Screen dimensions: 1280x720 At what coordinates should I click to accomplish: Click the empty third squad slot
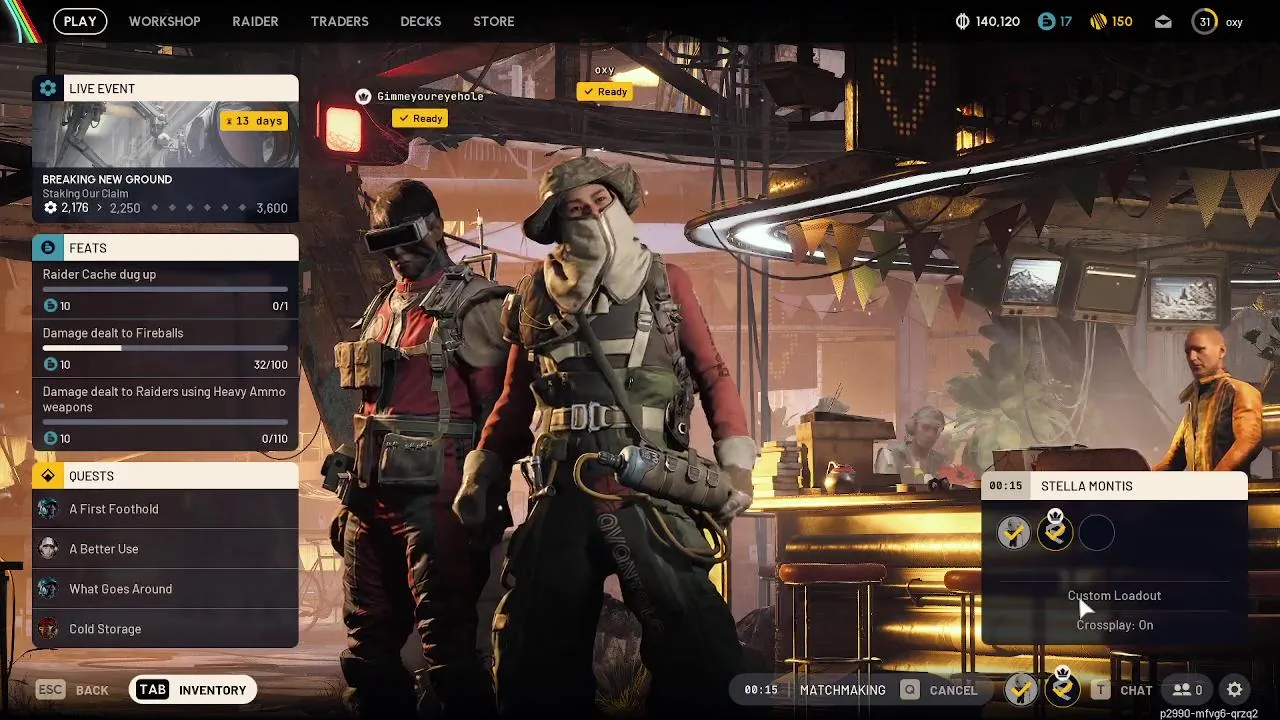1097,533
